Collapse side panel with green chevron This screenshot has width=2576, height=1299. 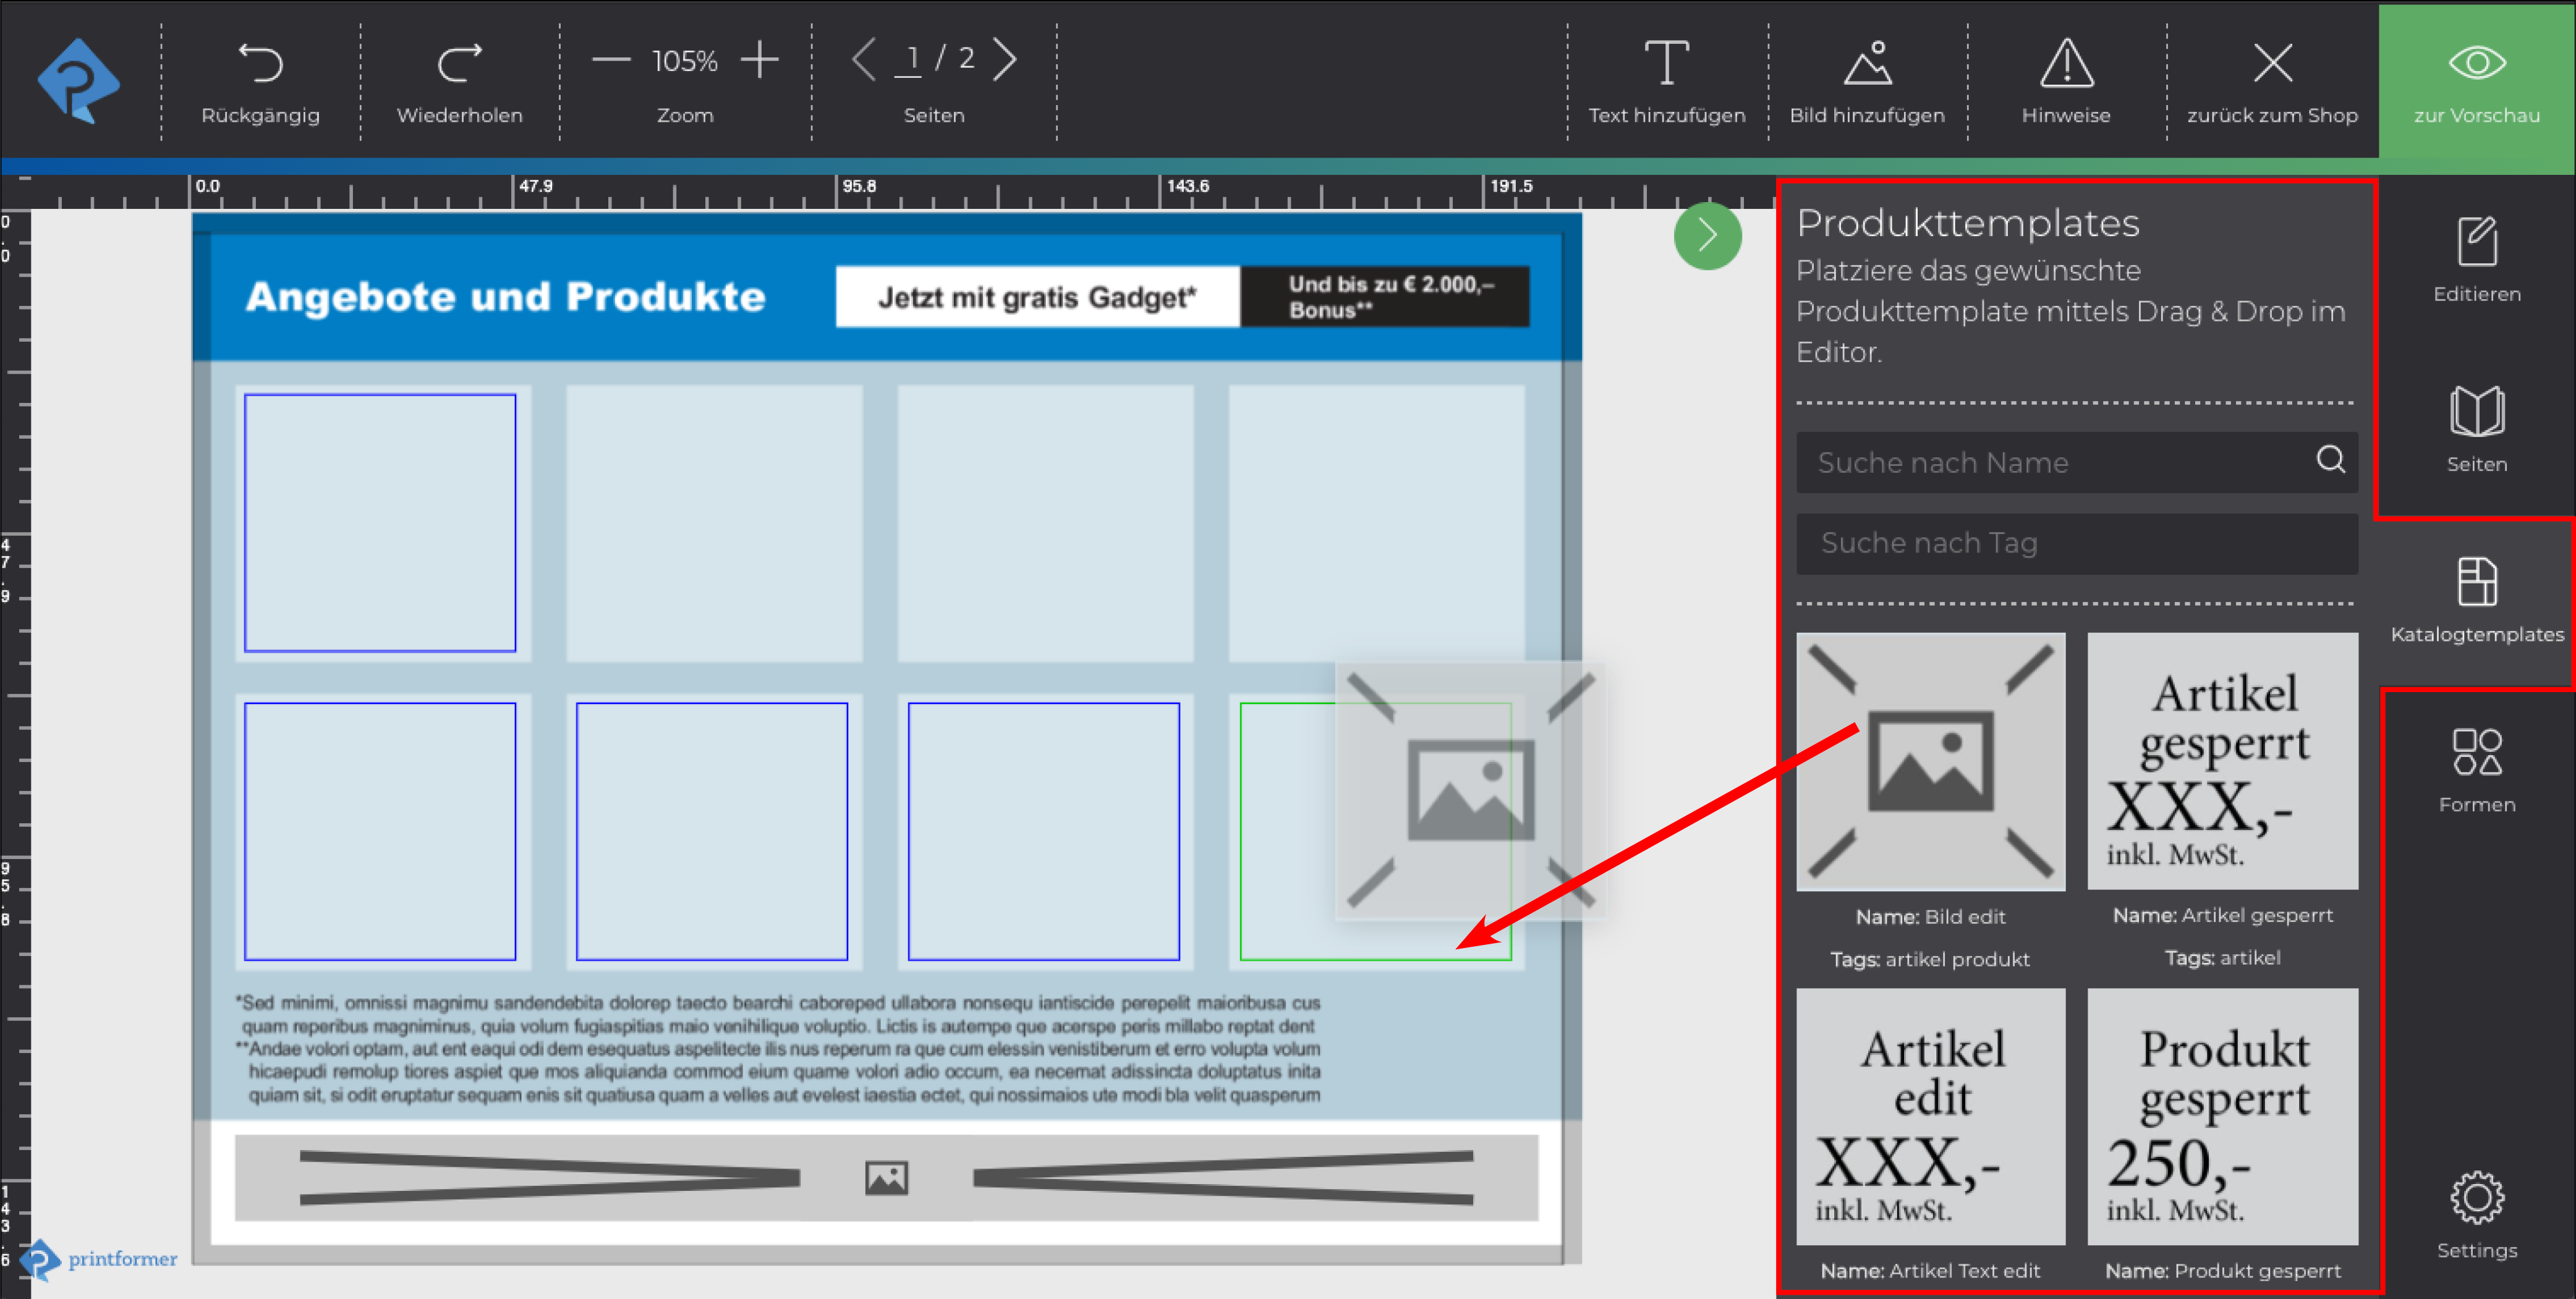click(1707, 236)
